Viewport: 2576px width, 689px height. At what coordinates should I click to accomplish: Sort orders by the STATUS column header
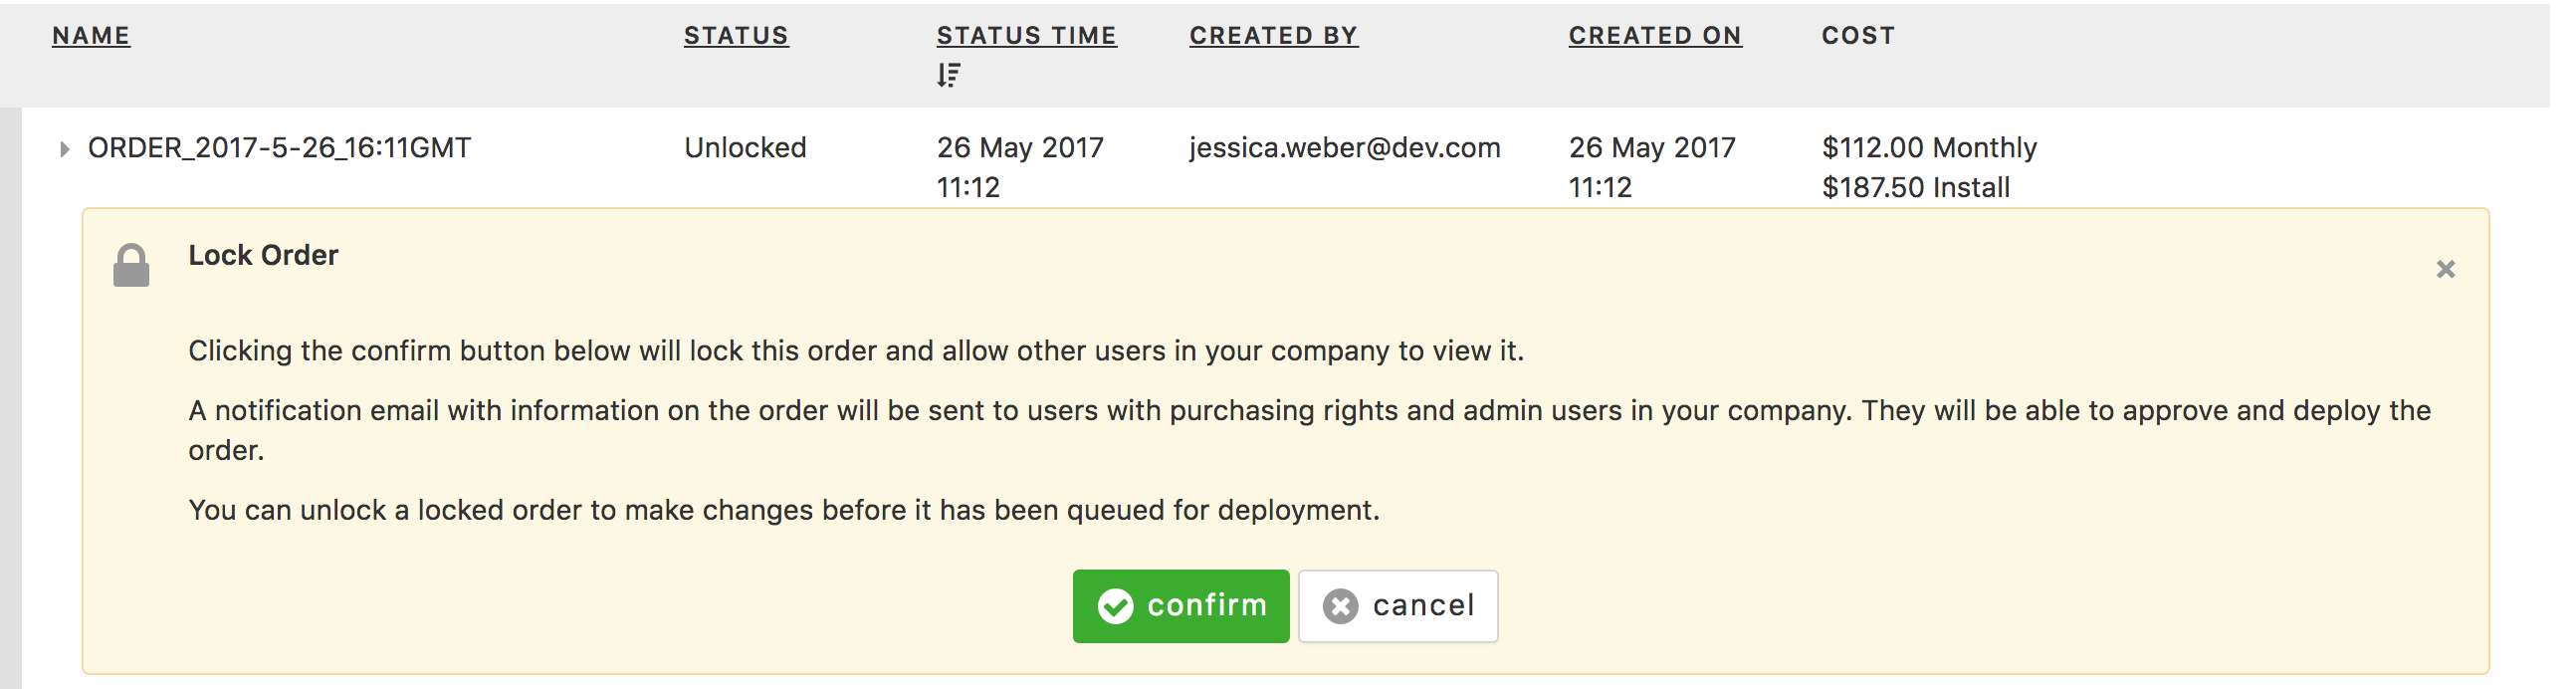[x=736, y=35]
